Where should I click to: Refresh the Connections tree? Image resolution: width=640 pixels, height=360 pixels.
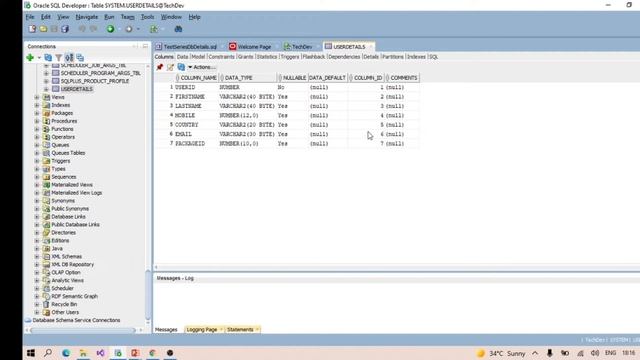(48, 58)
